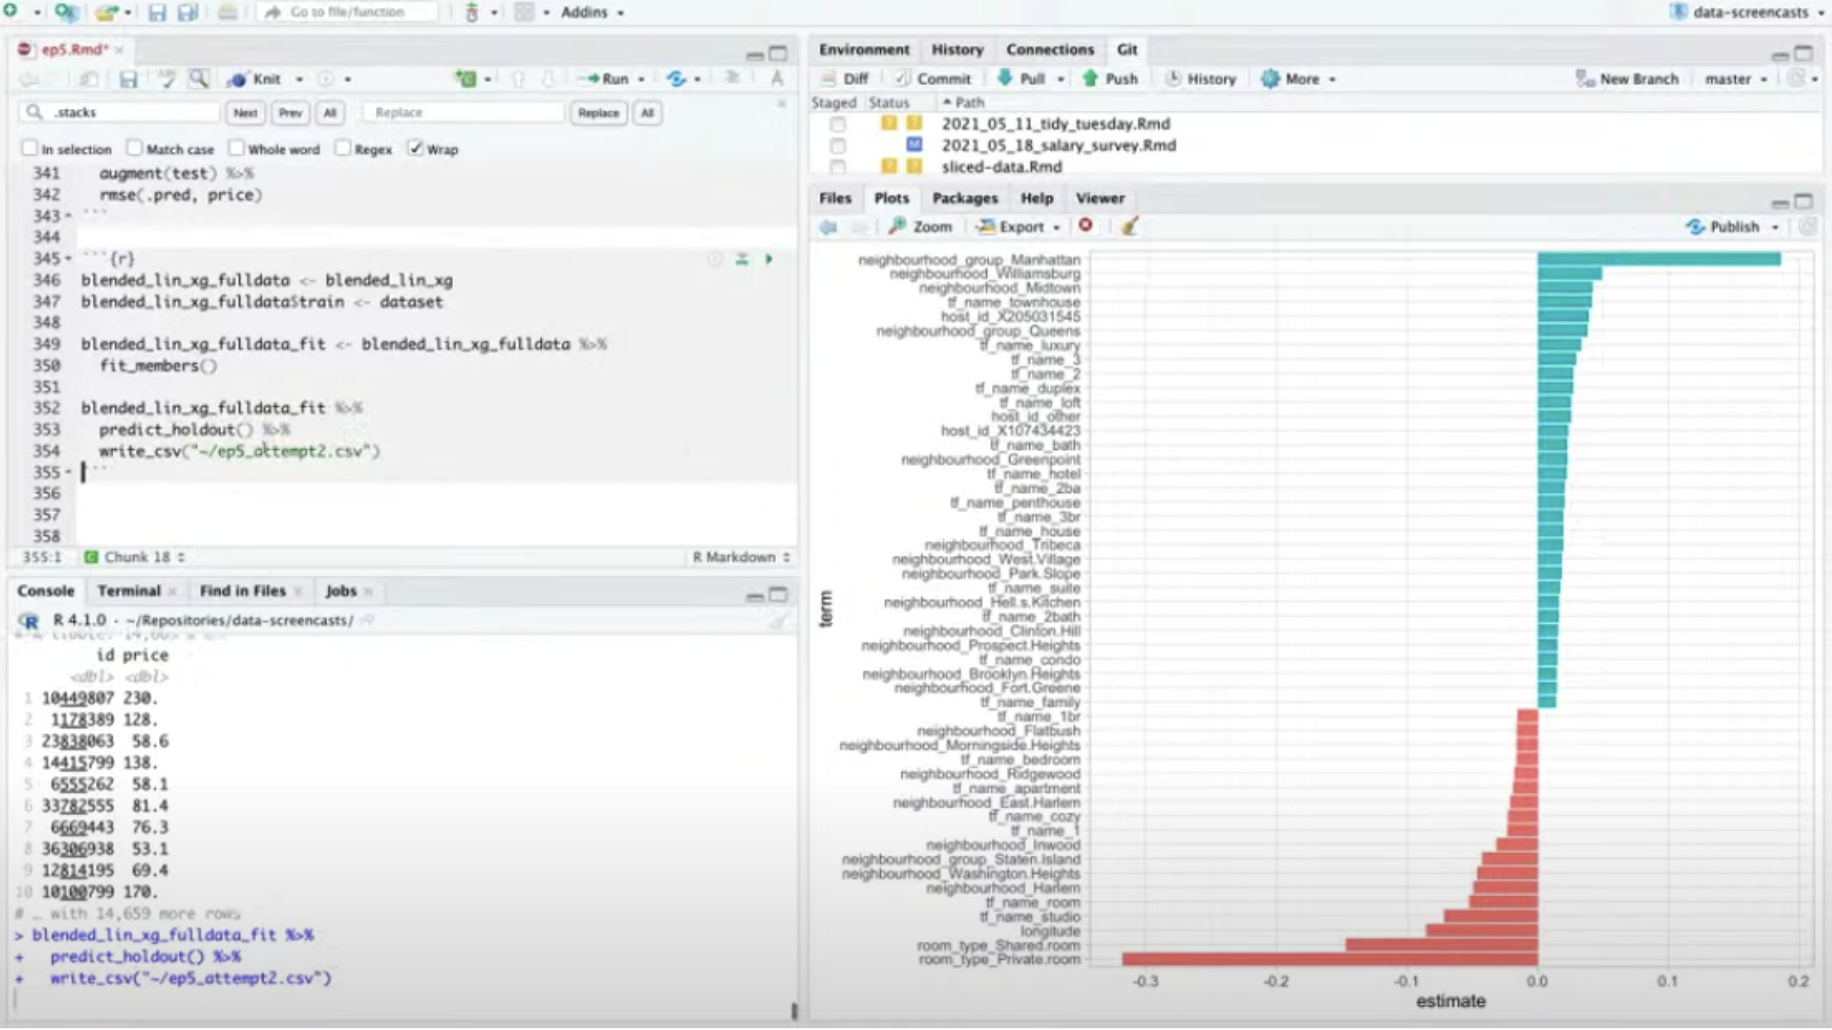Click the Go to file/function field
This screenshot has width=1832, height=1030.
pyautogui.click(x=349, y=12)
